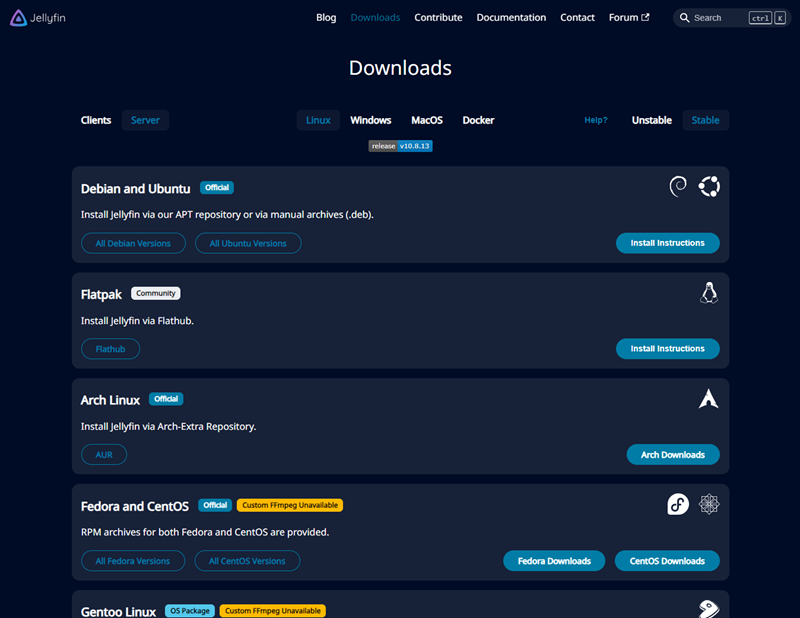Image resolution: width=800 pixels, height=618 pixels.
Task: Open the All Fedora Versions link
Action: tap(133, 561)
